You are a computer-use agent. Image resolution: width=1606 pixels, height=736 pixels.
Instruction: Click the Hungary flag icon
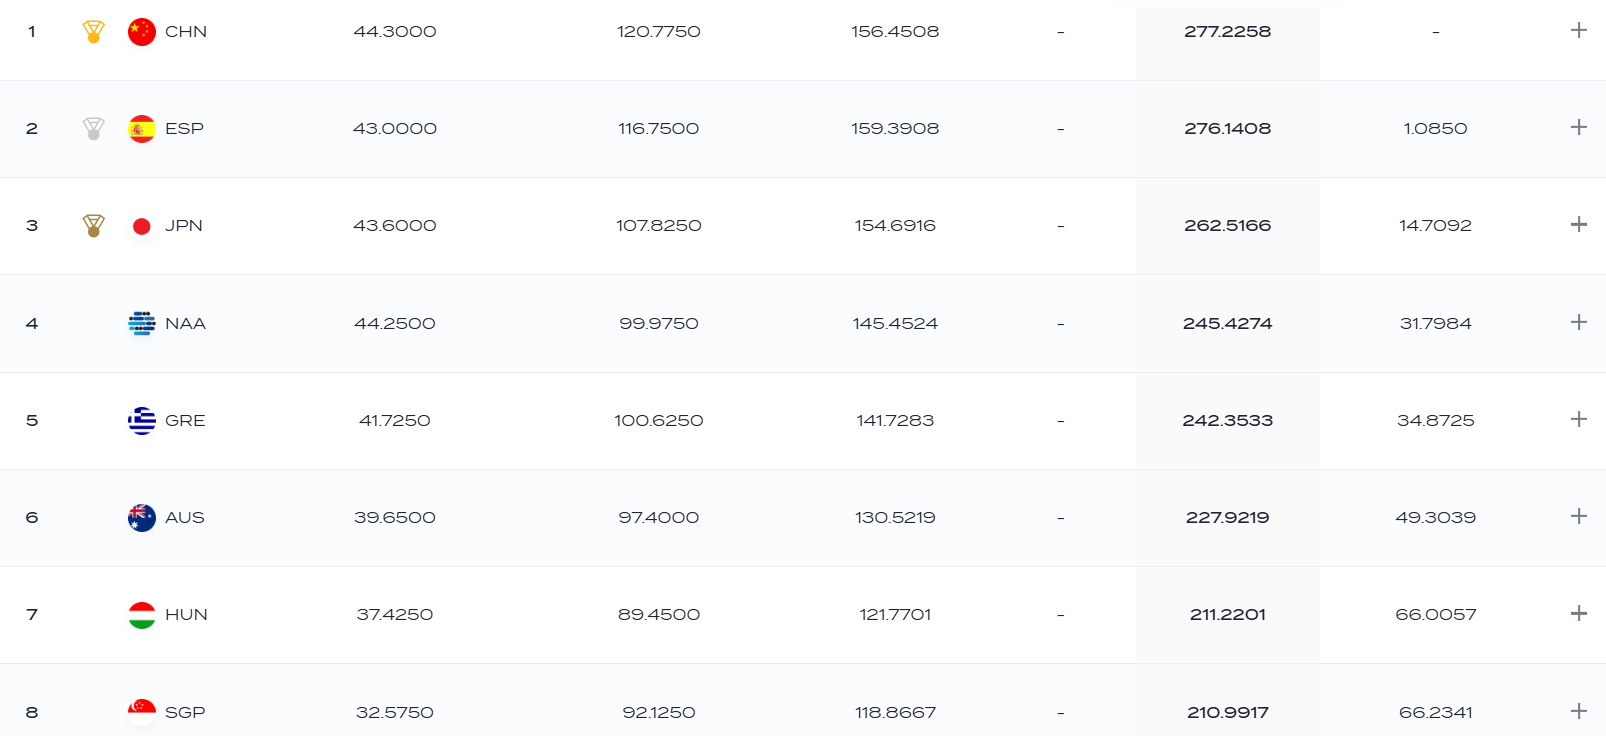tap(142, 615)
